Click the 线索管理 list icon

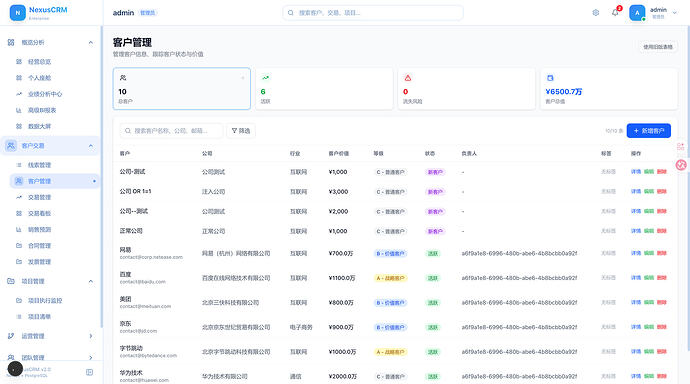[19, 165]
